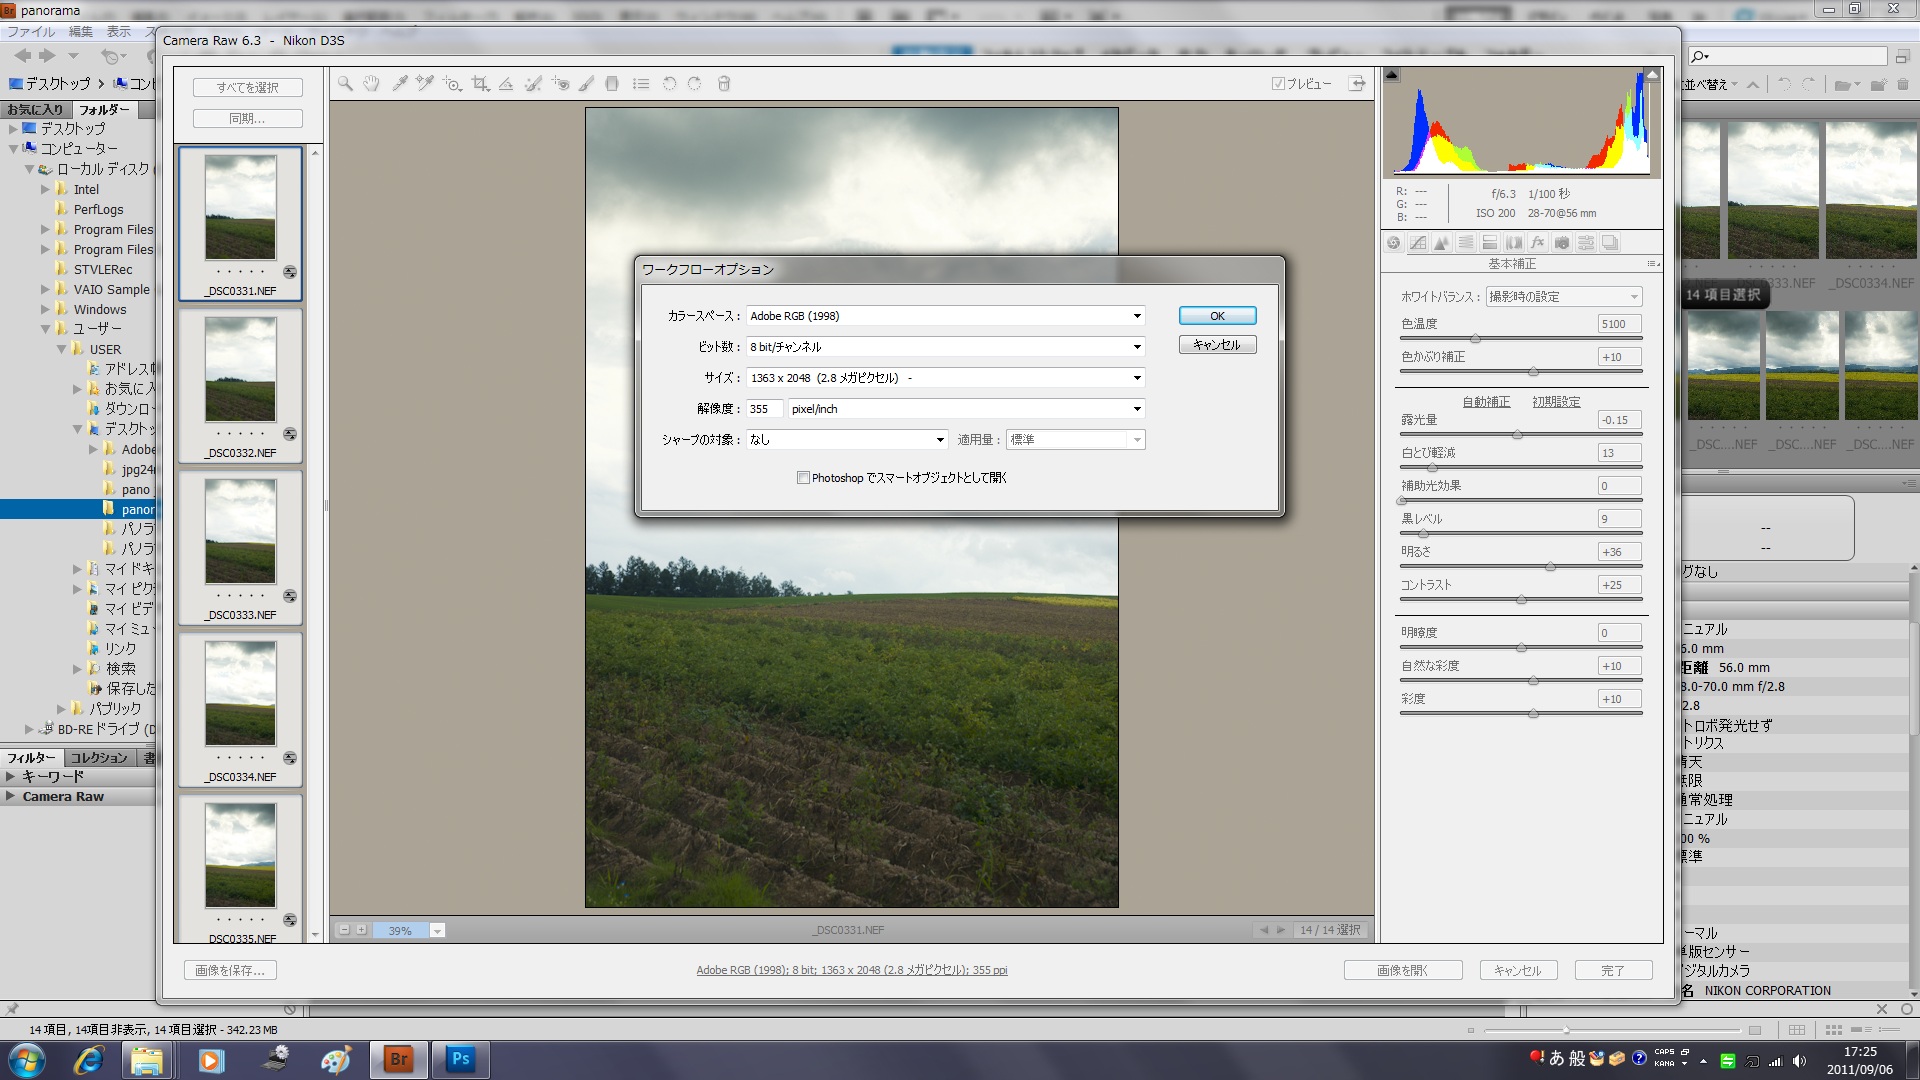
Task: Toggle the プレビュー preview checkbox
Action: 1278,84
